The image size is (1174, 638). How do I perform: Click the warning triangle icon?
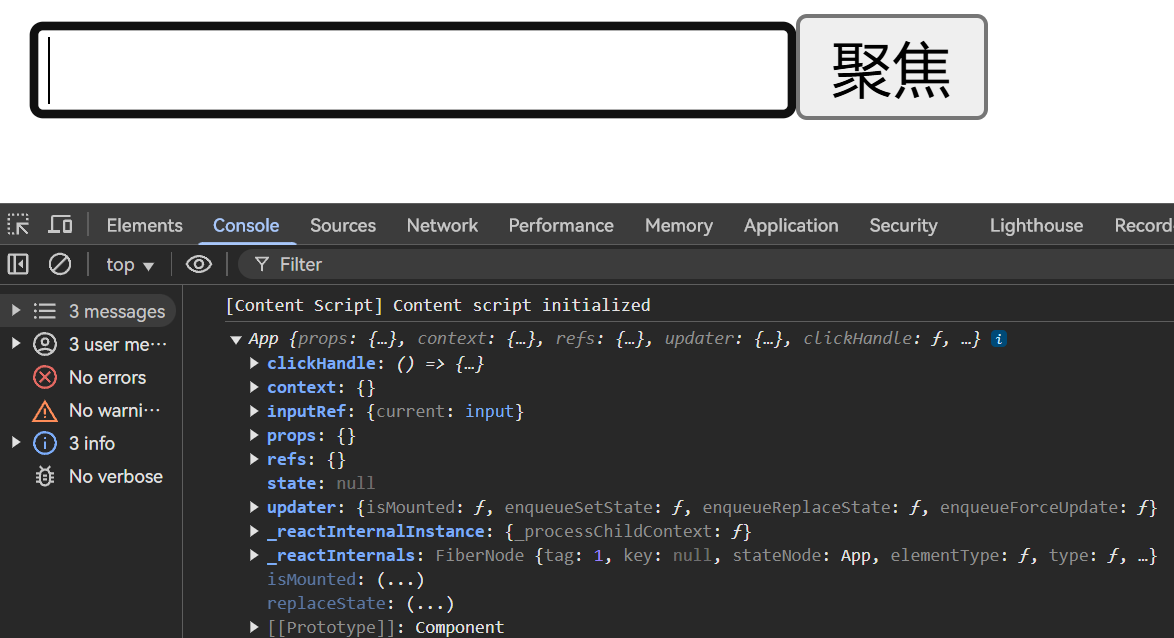(45, 410)
